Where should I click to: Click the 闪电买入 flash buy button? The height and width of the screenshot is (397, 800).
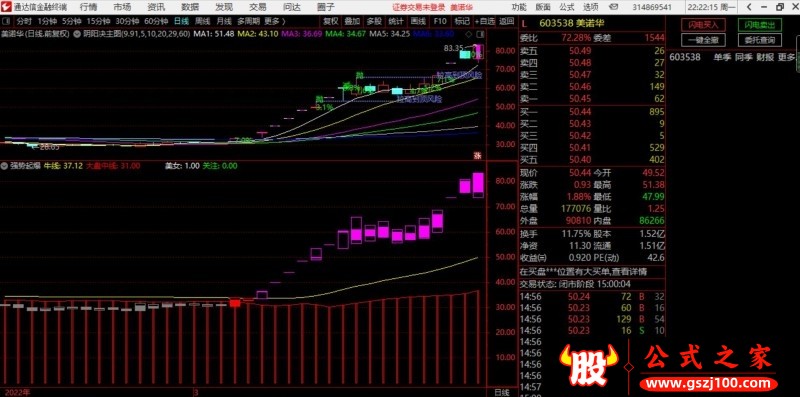pyautogui.click(x=704, y=25)
